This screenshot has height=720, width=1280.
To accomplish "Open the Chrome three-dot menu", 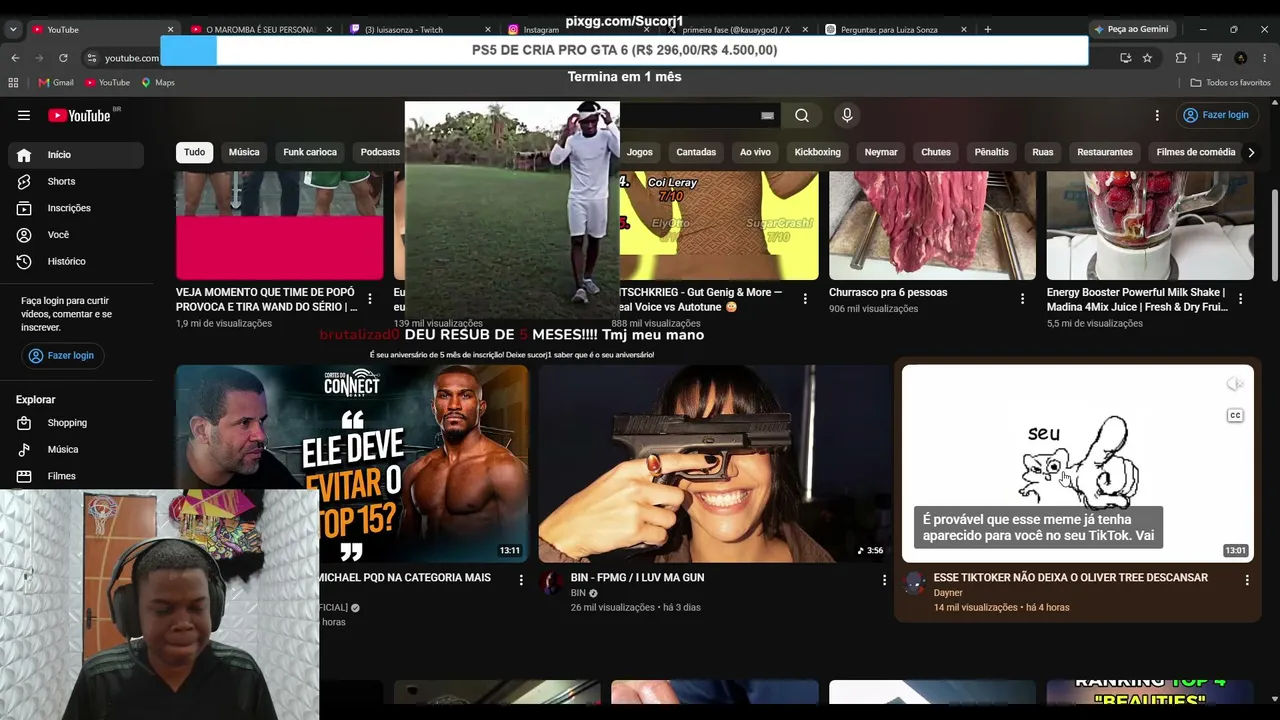I will pyautogui.click(x=1265, y=58).
